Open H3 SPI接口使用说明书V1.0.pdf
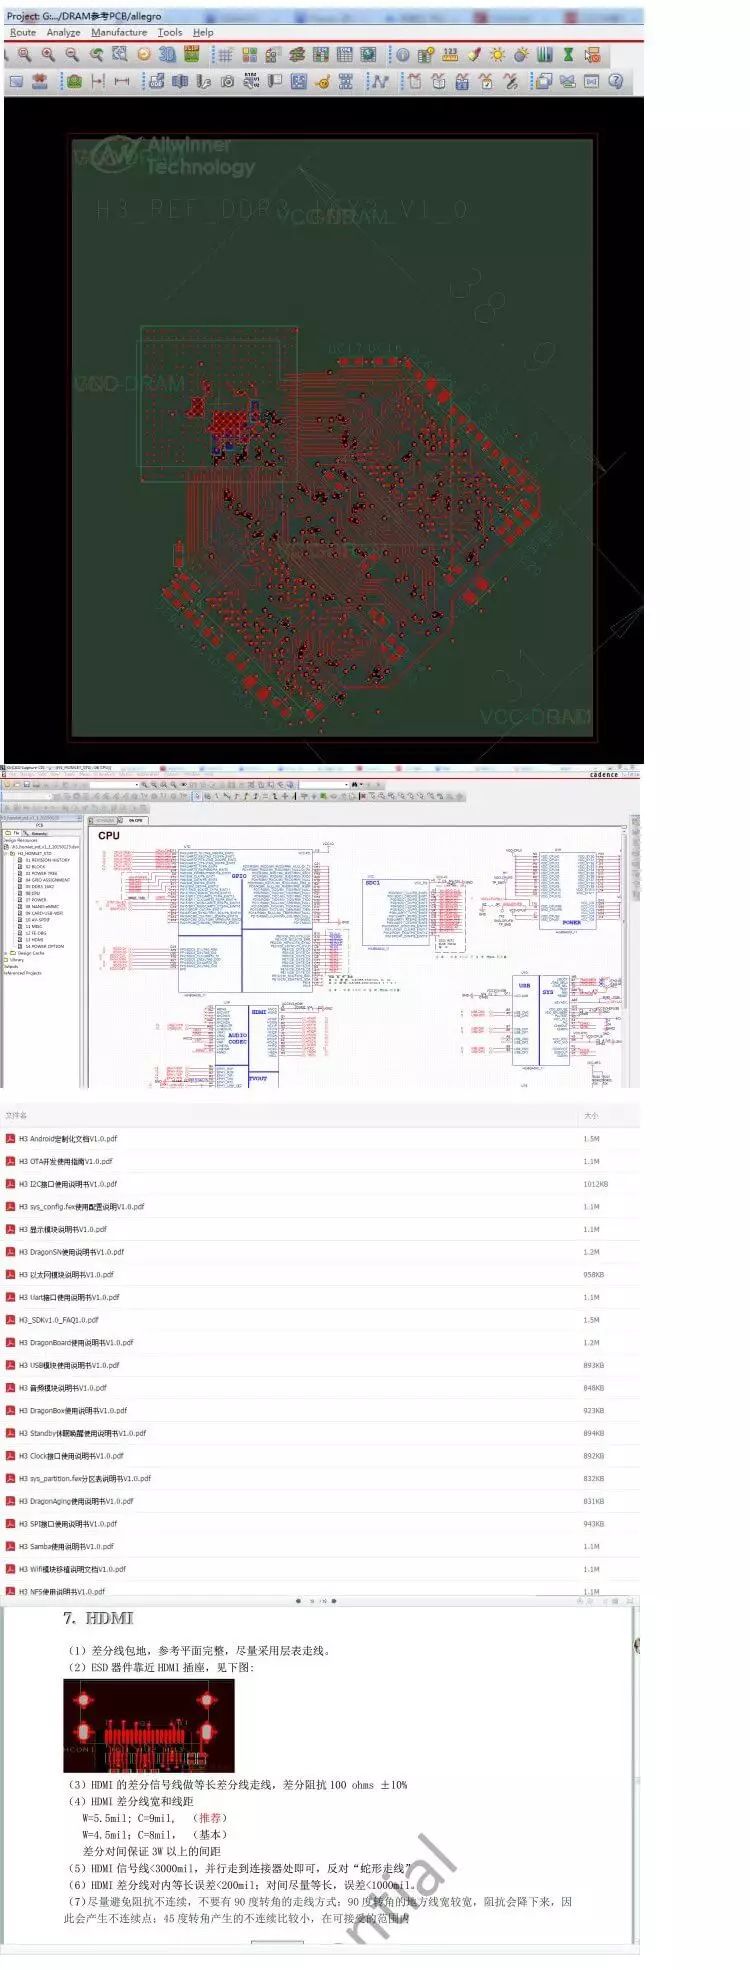 [x=68, y=1524]
